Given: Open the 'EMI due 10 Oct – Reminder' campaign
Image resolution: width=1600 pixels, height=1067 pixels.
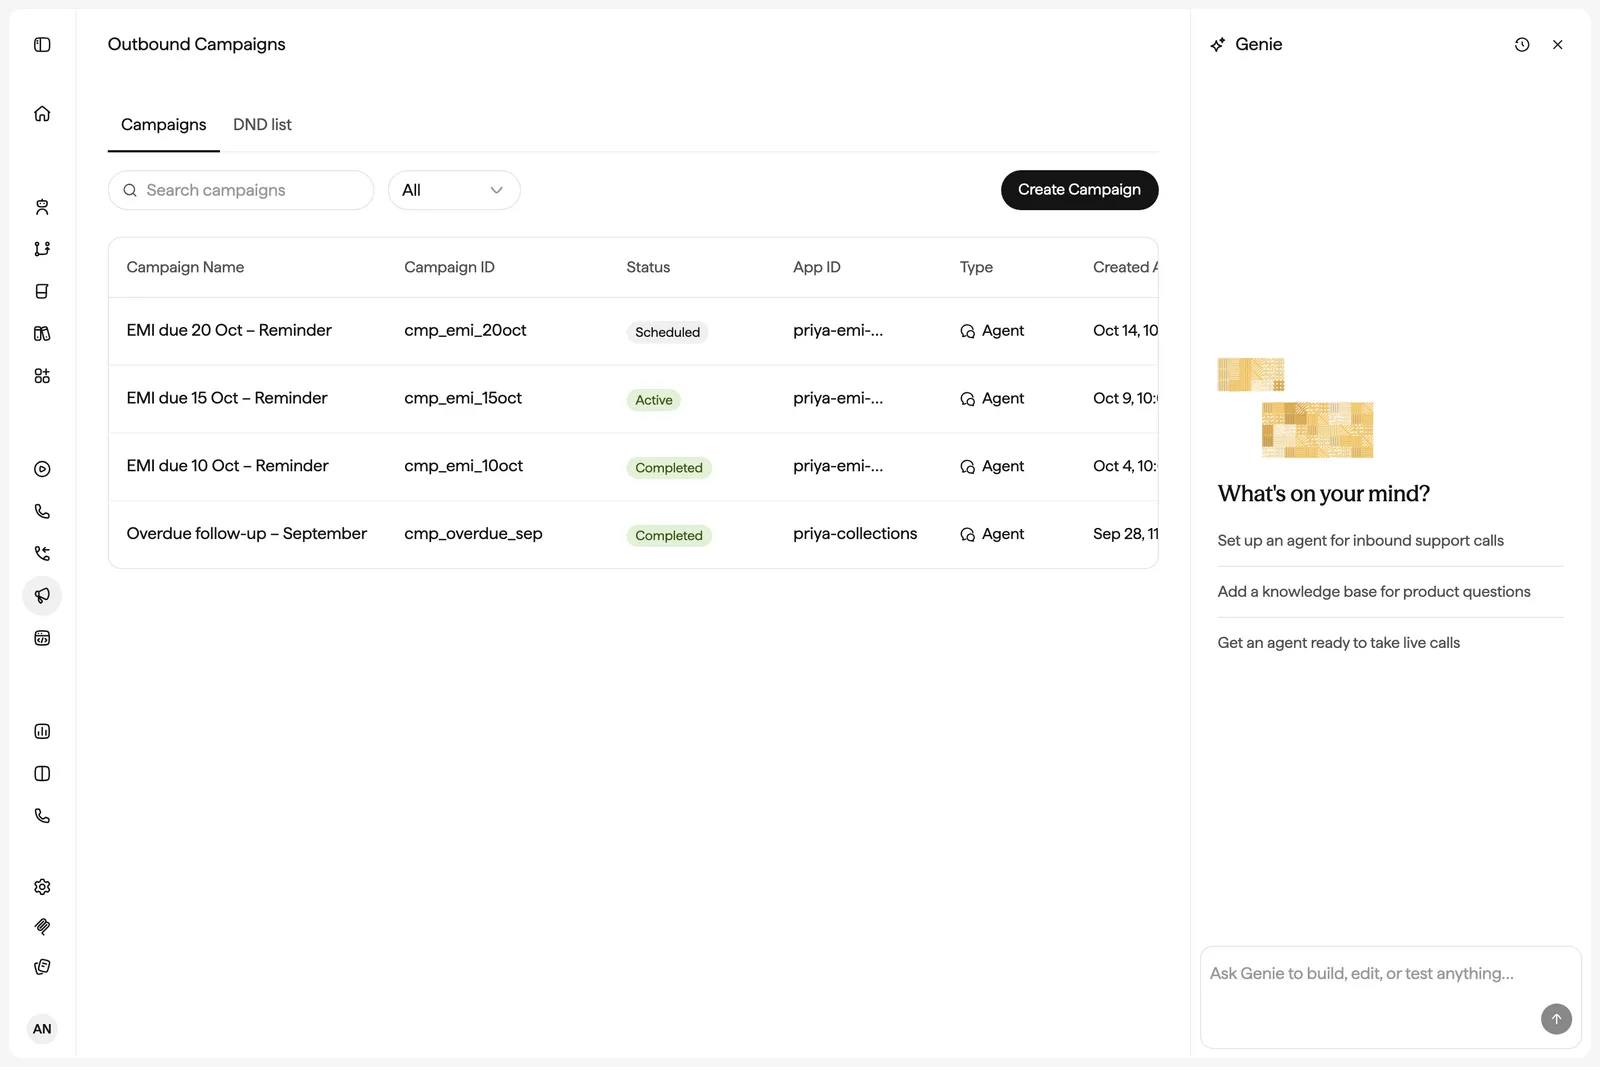Looking at the screenshot, I should (x=227, y=466).
